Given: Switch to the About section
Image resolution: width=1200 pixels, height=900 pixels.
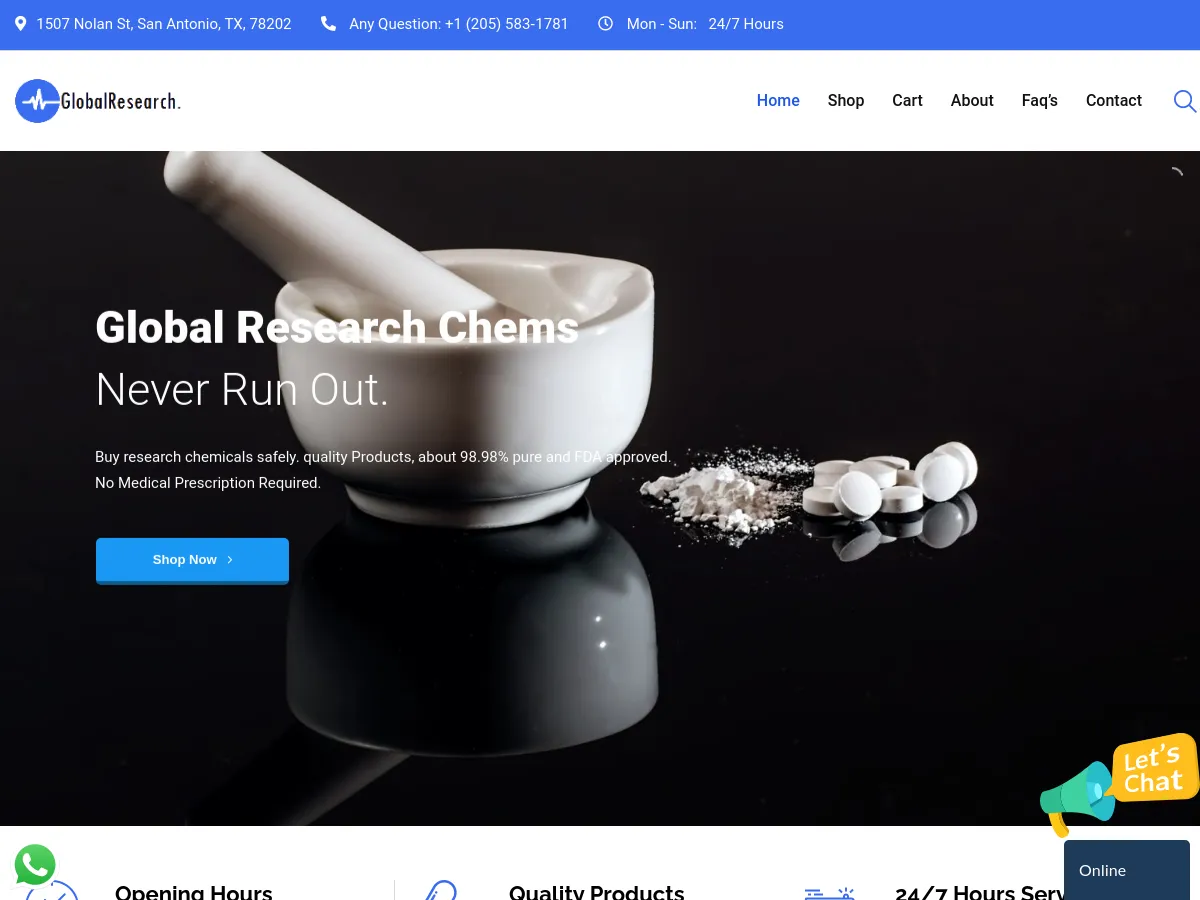Looking at the screenshot, I should [971, 100].
